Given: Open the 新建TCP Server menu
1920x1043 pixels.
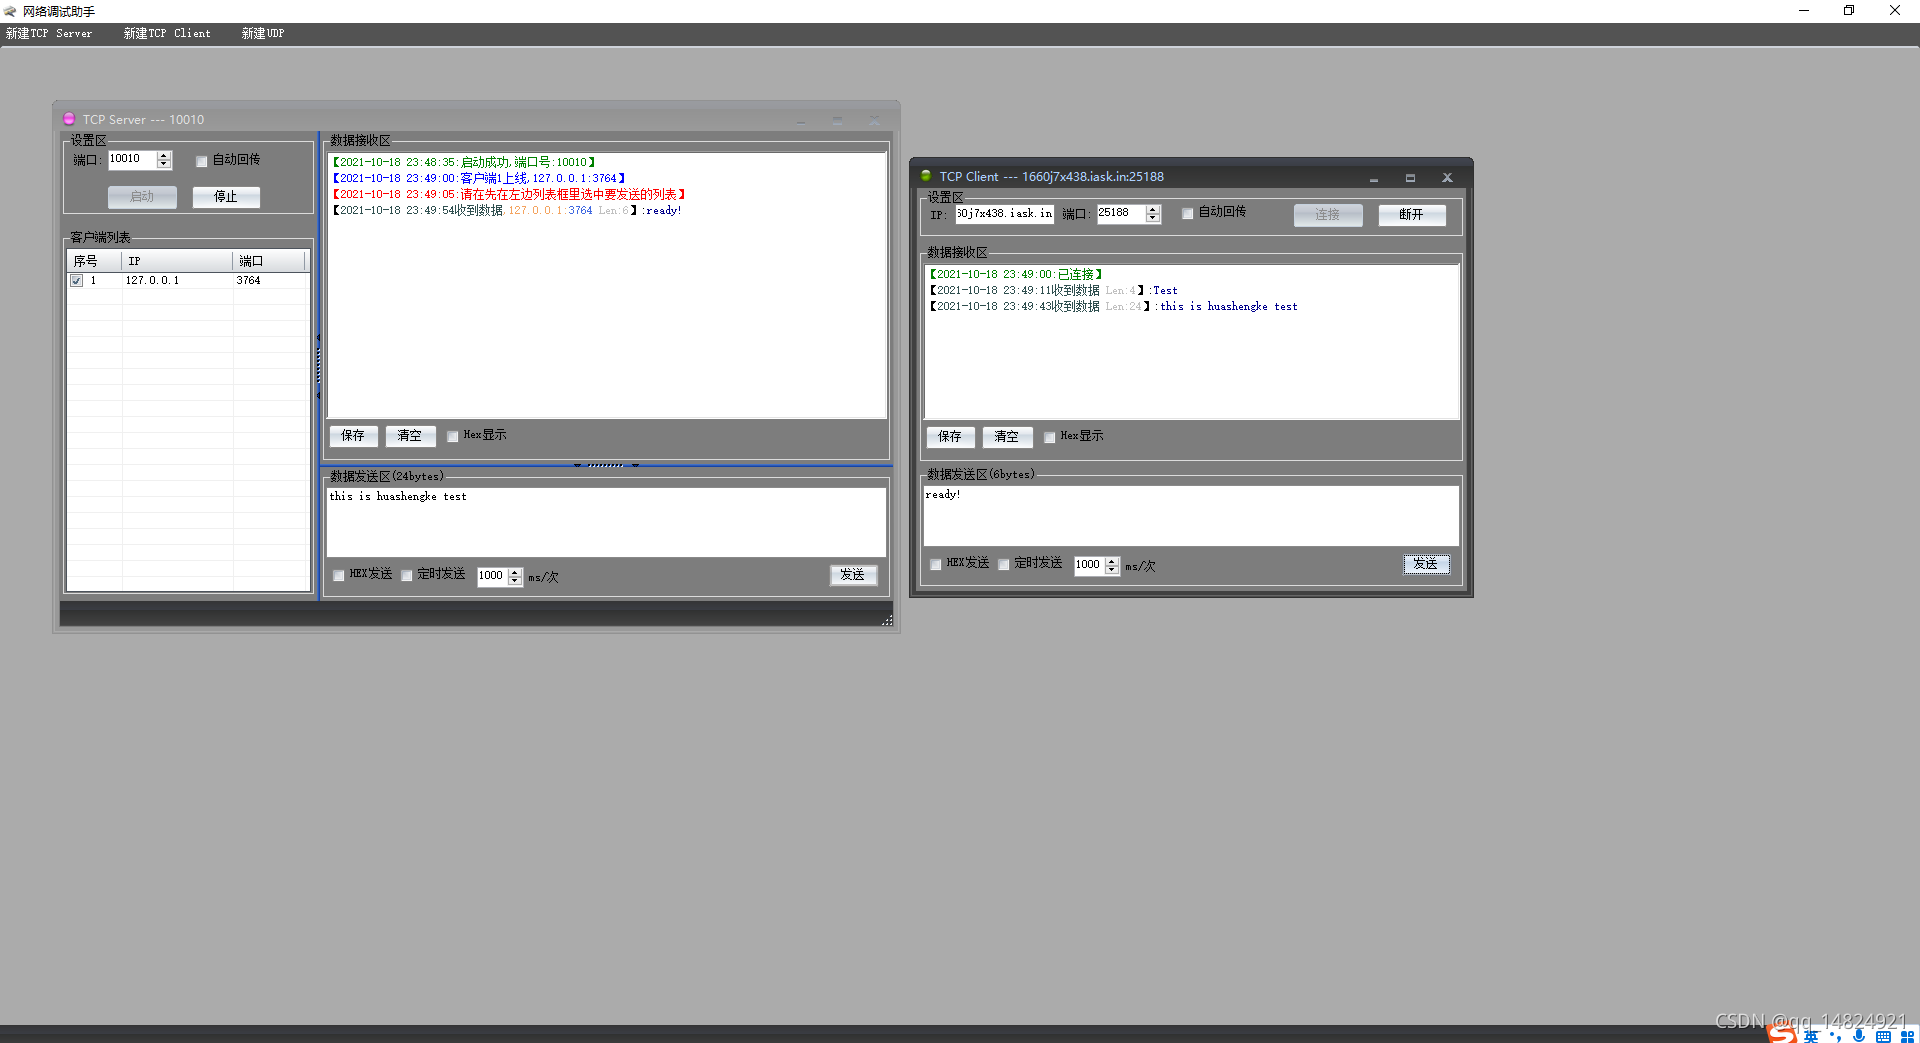Looking at the screenshot, I should (x=49, y=34).
